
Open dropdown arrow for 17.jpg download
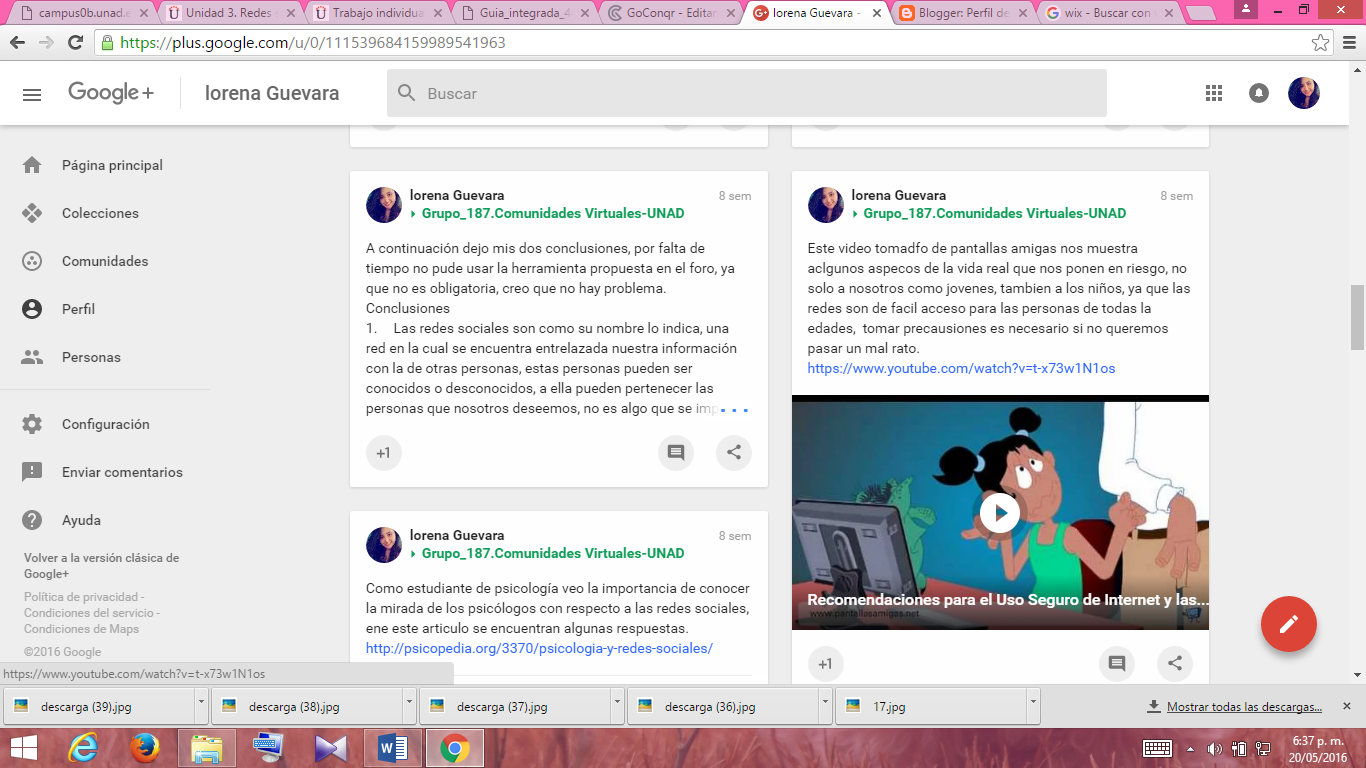point(1033,705)
